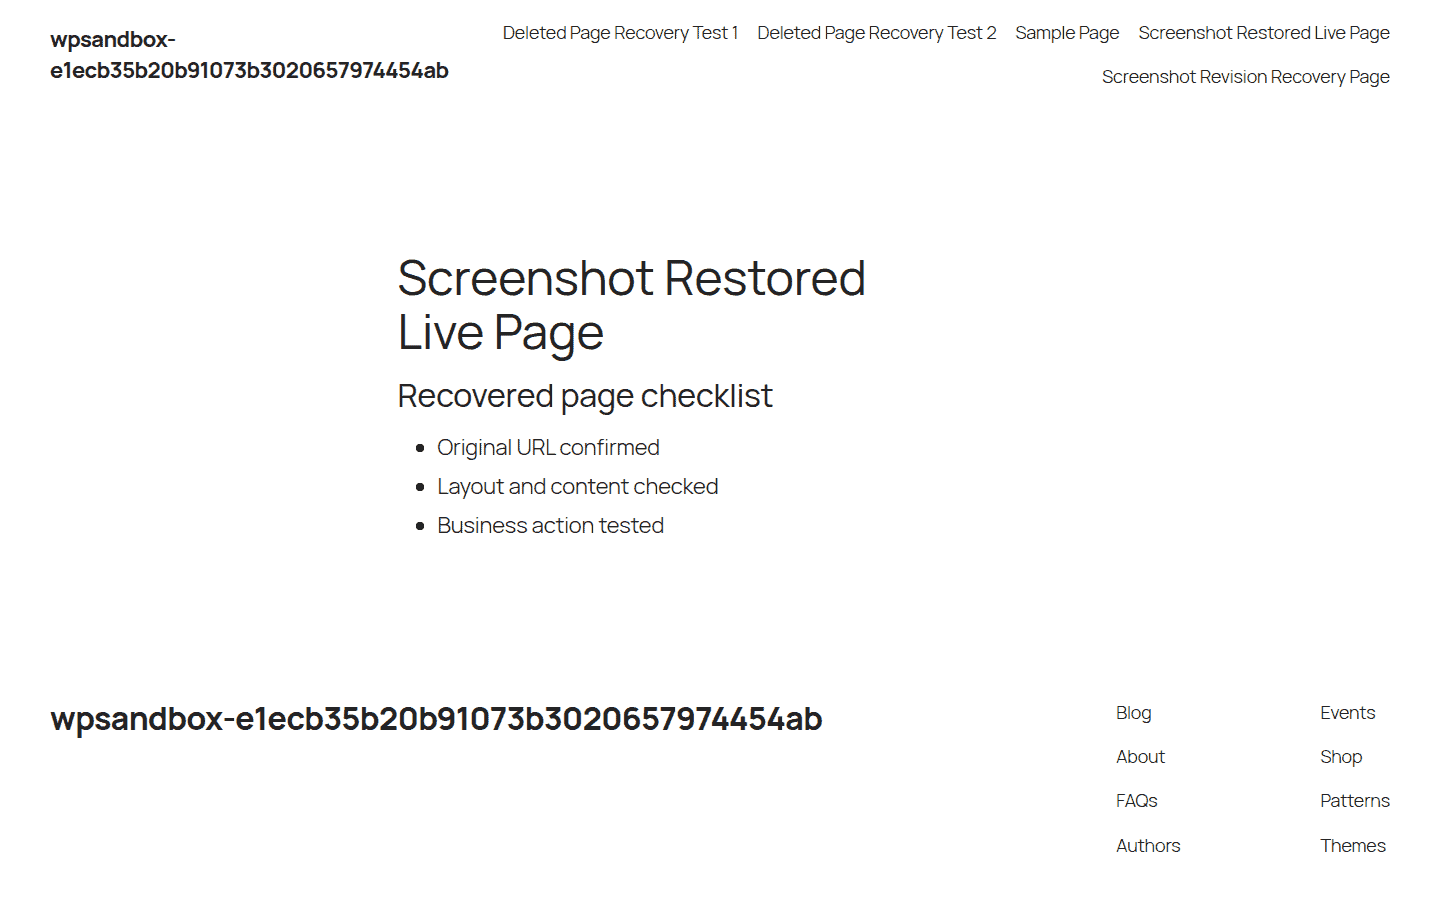The height and width of the screenshot is (900, 1440).
Task: Select the Original URL confirmed list item
Action: coord(548,448)
